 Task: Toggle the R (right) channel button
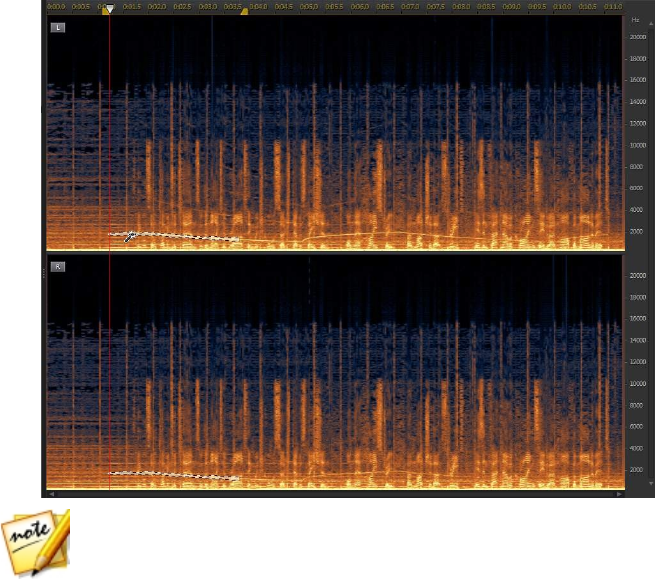(58, 267)
